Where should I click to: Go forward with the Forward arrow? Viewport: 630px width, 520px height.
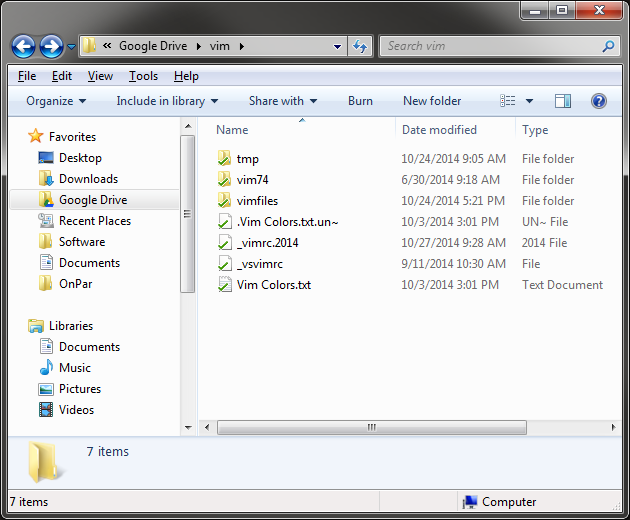(x=51, y=46)
